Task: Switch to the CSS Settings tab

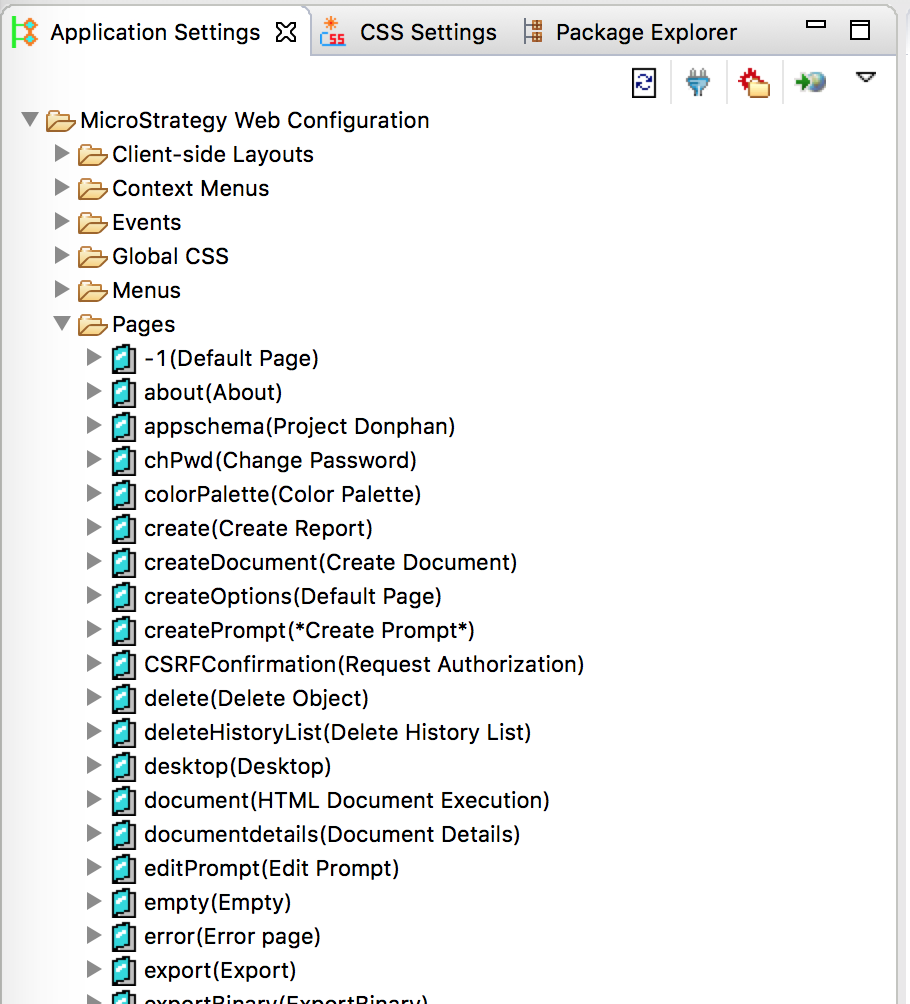Action: pyautogui.click(x=427, y=31)
